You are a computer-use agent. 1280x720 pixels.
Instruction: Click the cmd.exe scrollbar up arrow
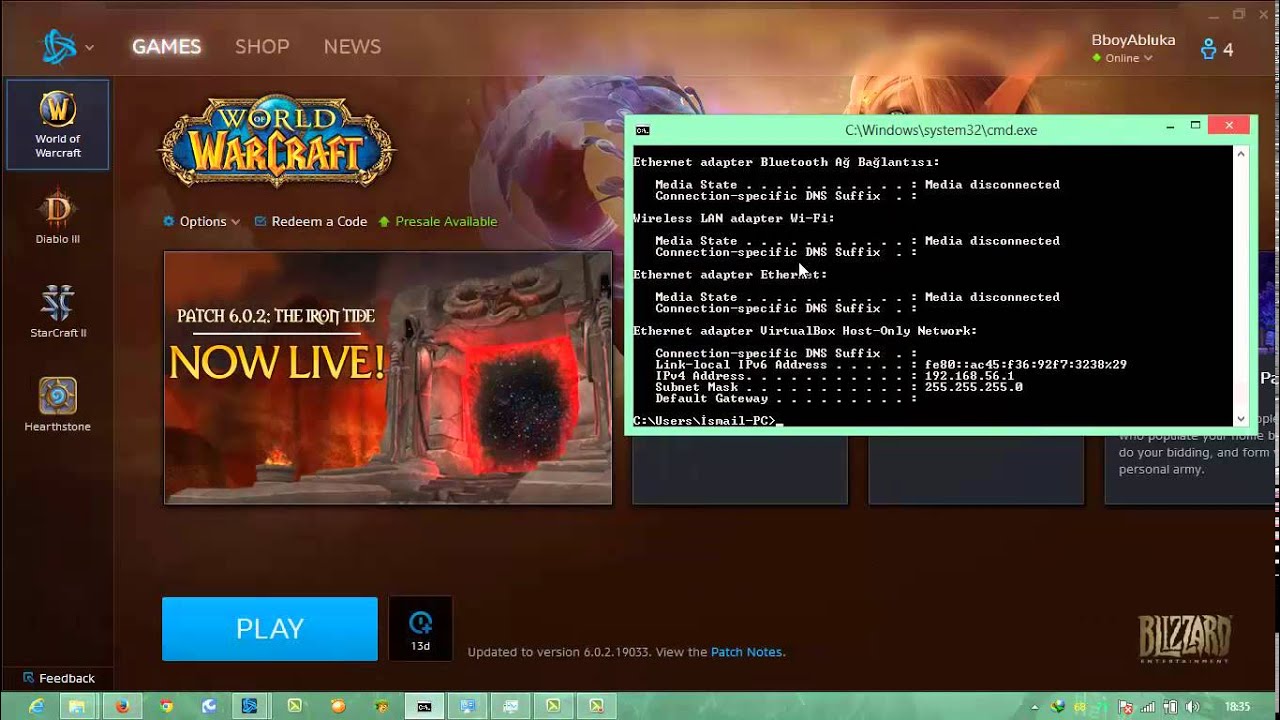tap(1241, 153)
